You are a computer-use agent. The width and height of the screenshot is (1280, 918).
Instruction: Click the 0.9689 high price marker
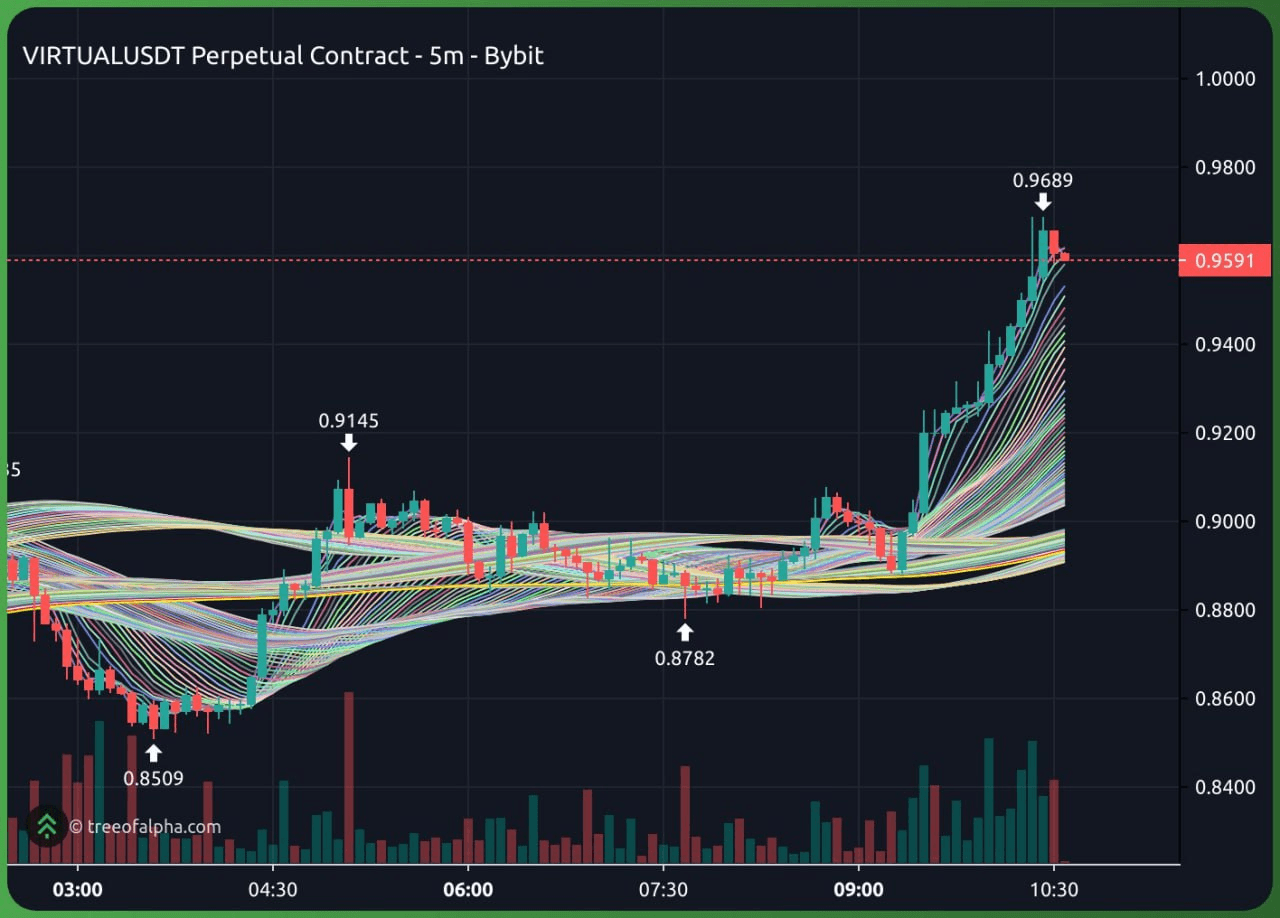point(1042,180)
